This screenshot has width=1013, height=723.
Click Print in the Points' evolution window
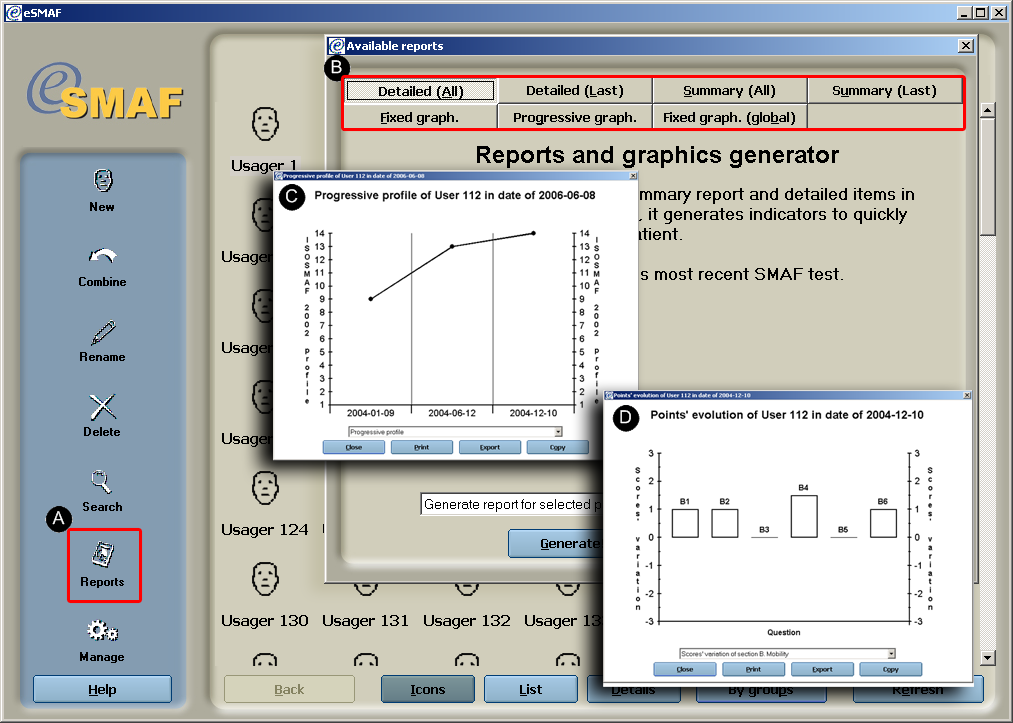coord(753,669)
